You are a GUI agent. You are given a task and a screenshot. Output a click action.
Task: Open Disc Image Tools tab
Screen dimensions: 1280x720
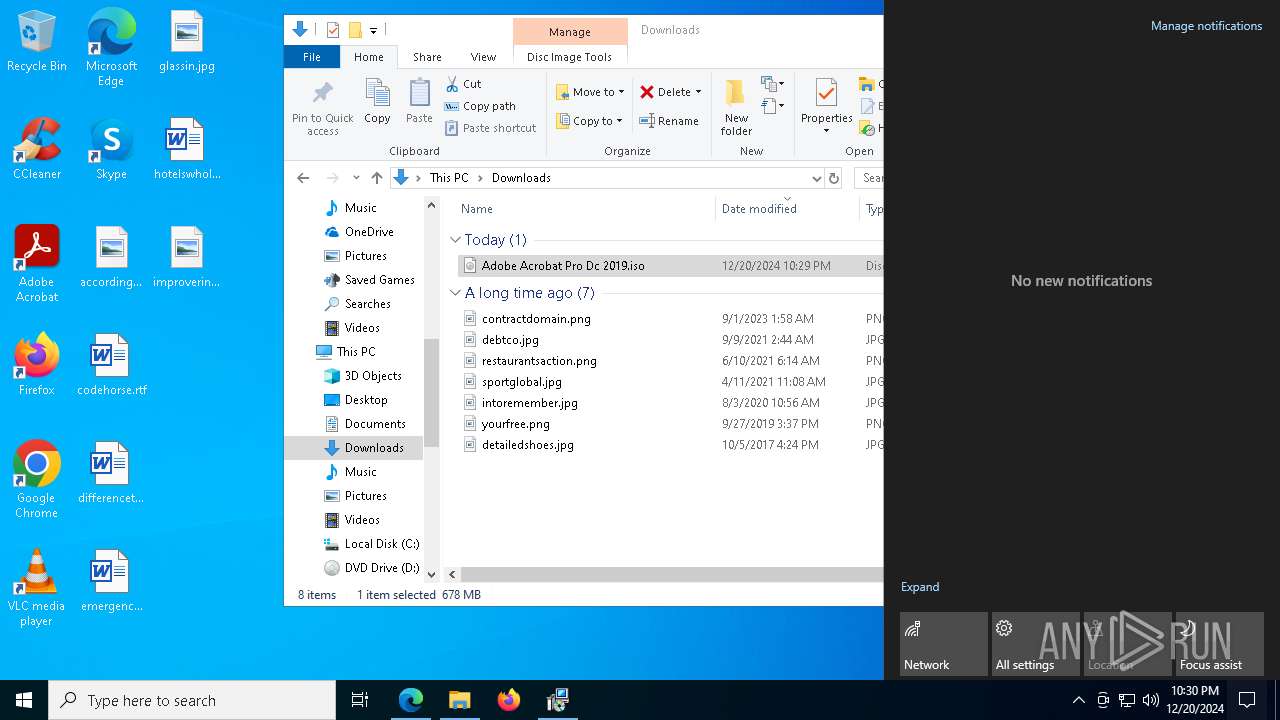point(569,57)
